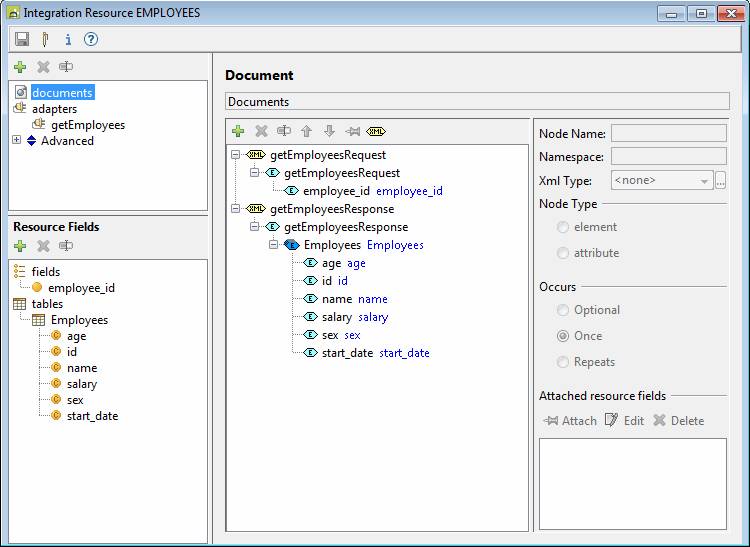Open the Xml Type dropdown
This screenshot has width=750, height=547.
pyautogui.click(x=705, y=181)
